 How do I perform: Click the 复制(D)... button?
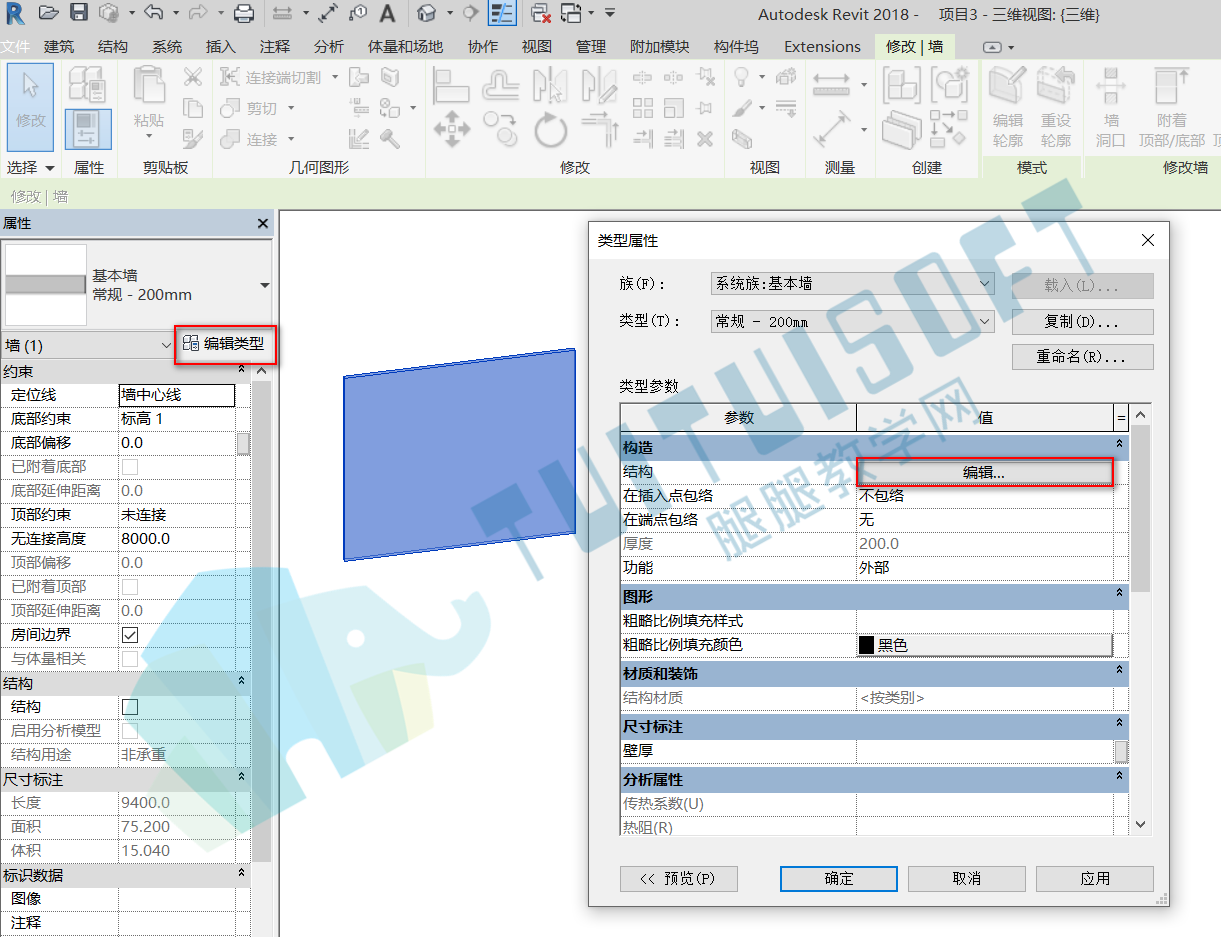coord(1083,322)
